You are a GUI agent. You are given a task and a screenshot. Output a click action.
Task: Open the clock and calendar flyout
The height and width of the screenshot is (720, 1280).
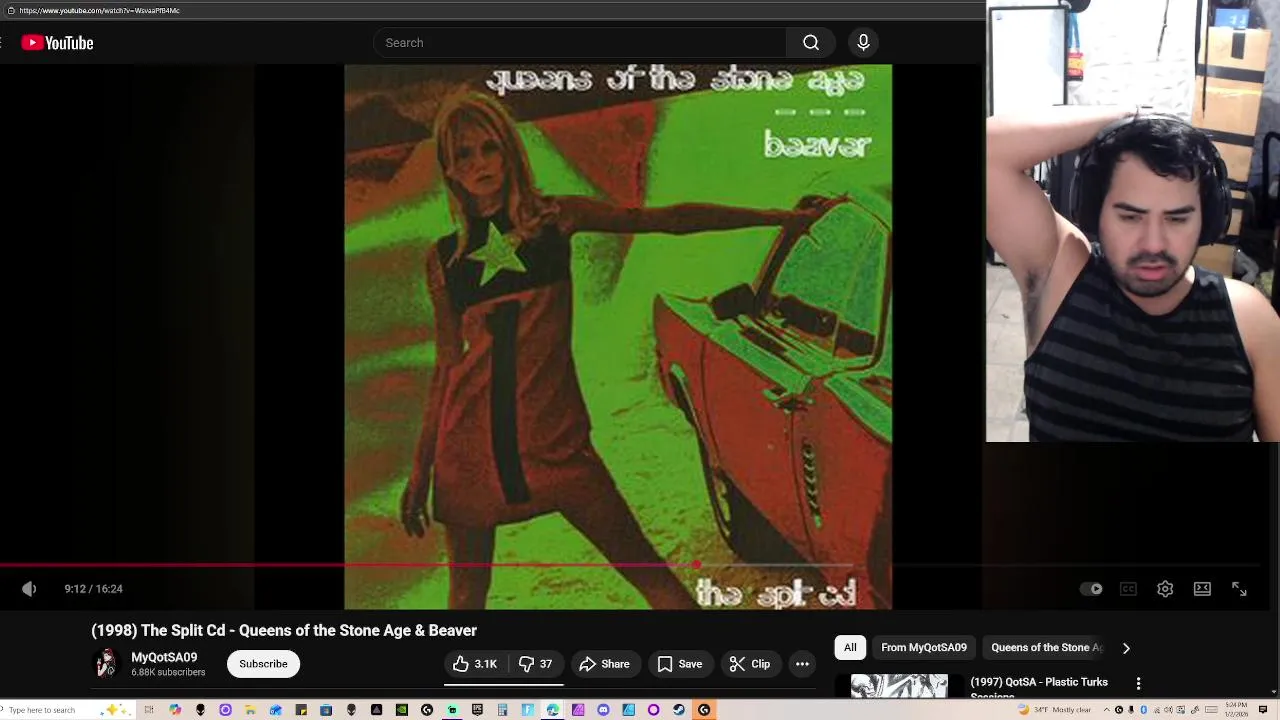pyautogui.click(x=1236, y=710)
